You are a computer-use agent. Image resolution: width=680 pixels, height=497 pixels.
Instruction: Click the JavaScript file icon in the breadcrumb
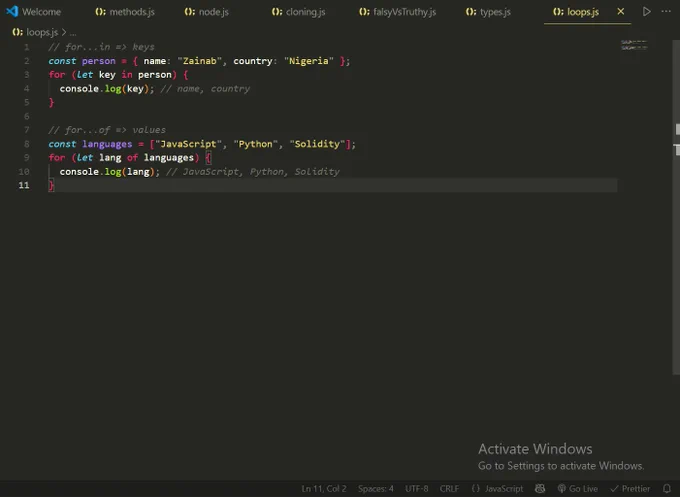coord(17,32)
